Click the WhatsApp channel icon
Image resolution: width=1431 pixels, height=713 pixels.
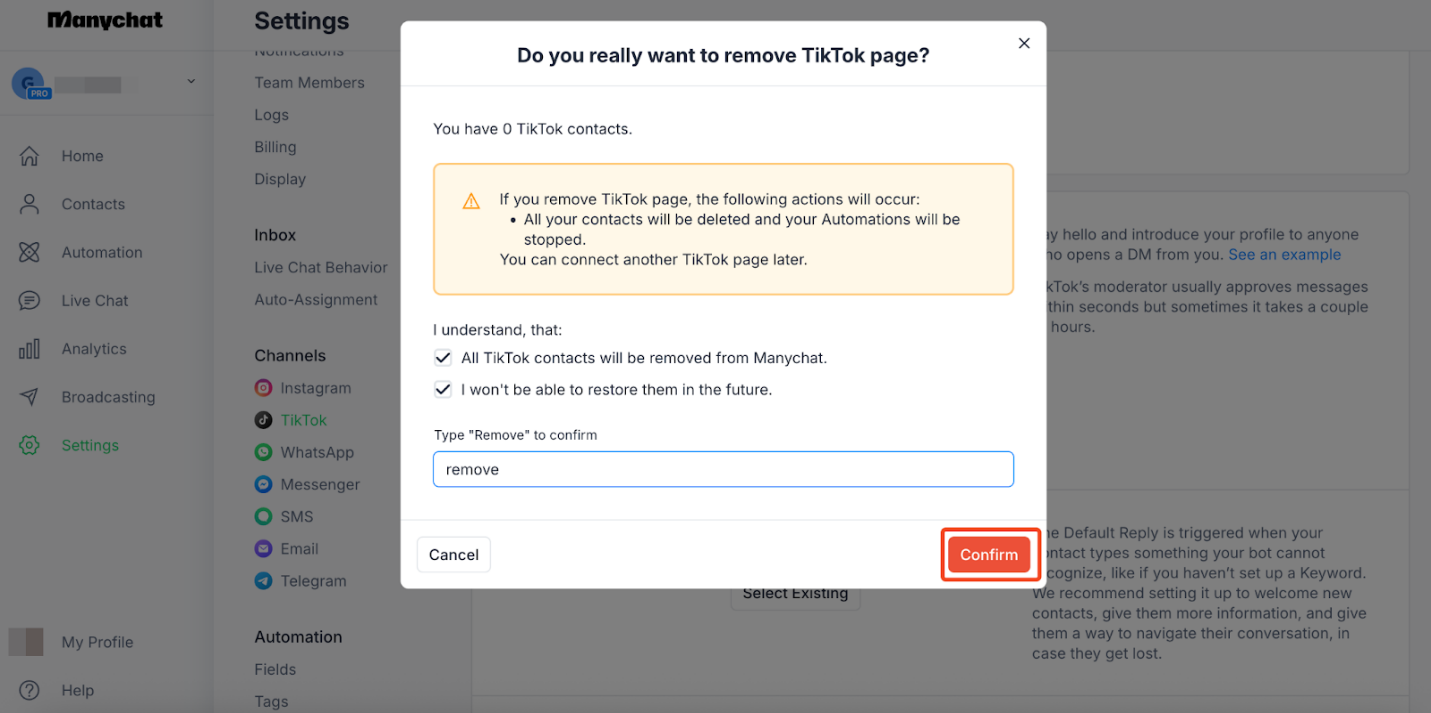click(263, 452)
